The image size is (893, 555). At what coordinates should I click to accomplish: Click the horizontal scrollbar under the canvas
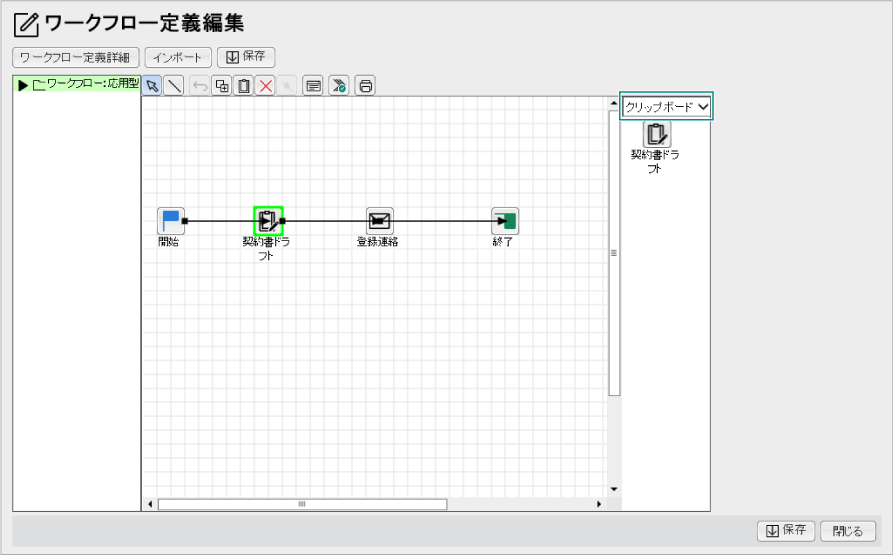coord(301,504)
